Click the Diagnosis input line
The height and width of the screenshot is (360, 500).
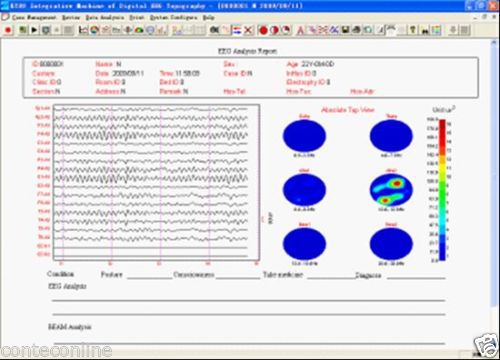(416, 276)
